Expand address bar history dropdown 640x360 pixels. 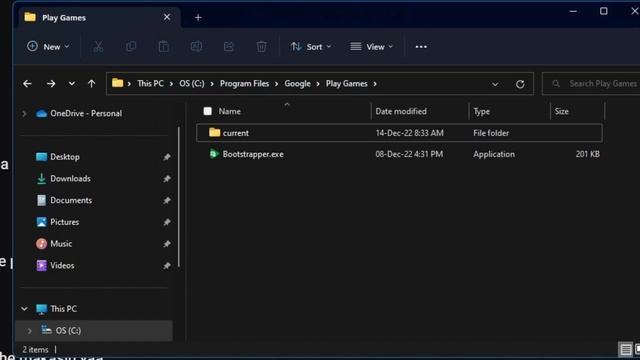coord(495,84)
